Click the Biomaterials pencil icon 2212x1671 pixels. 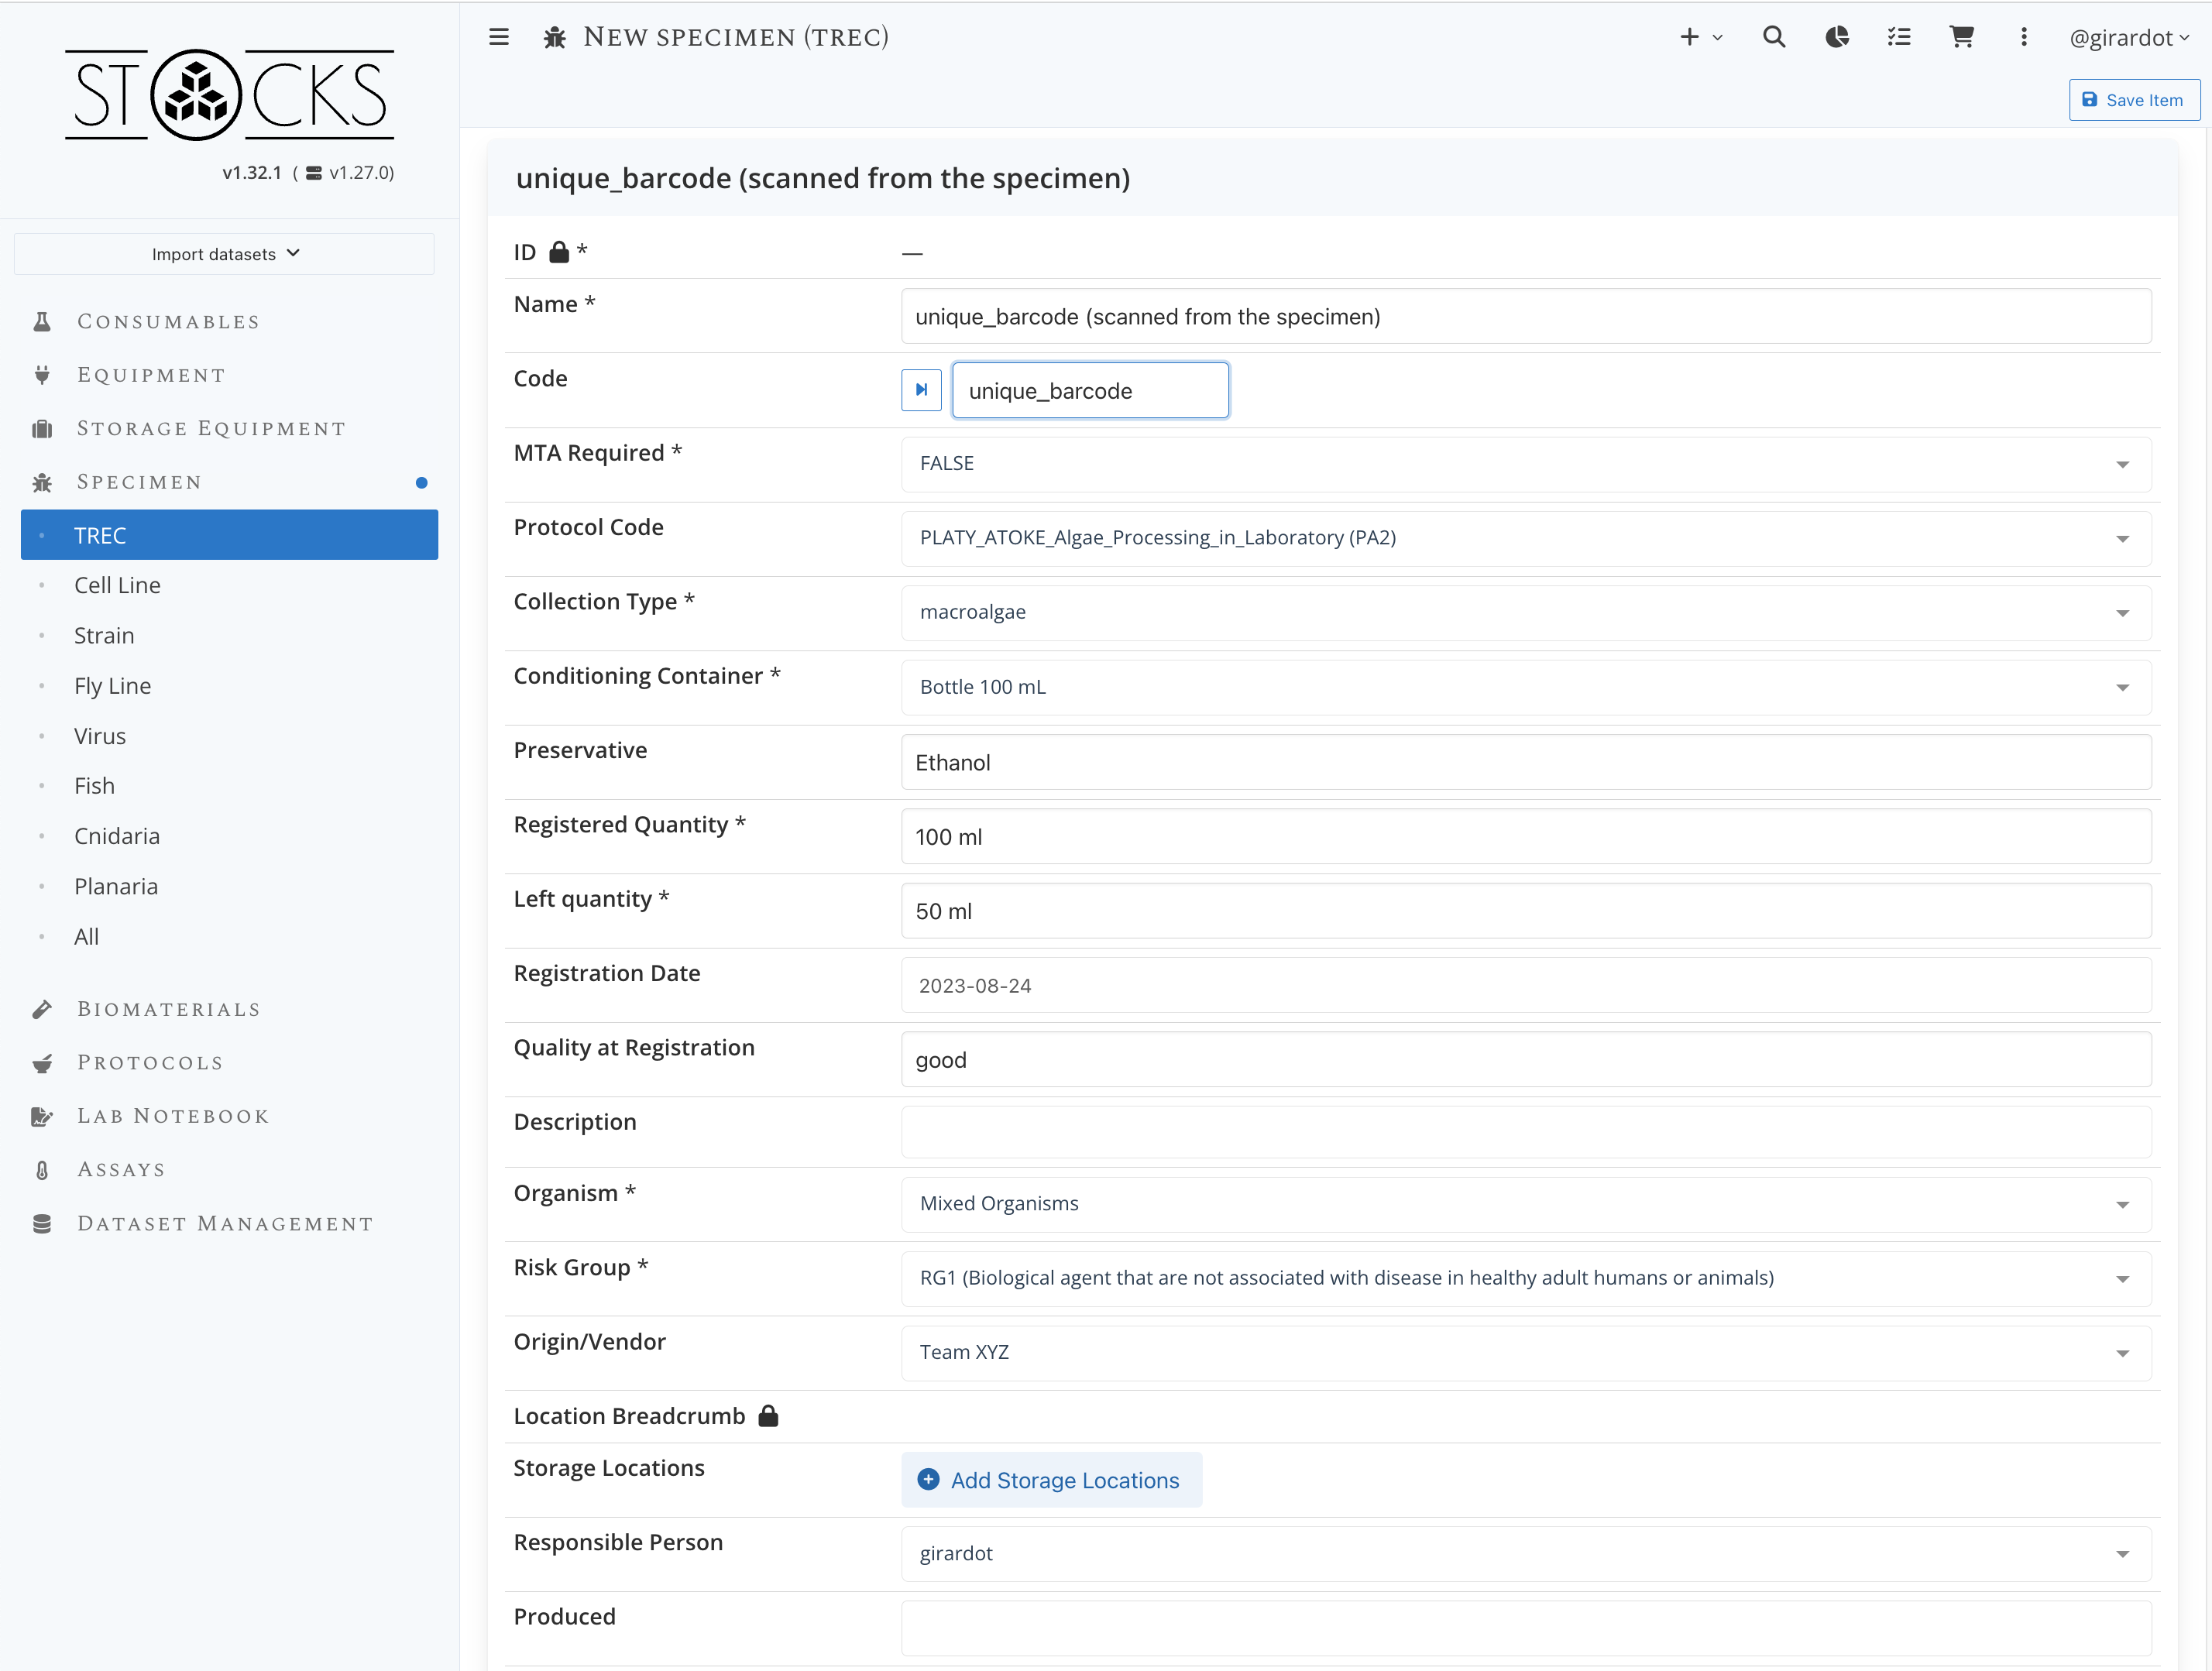pyautogui.click(x=42, y=1009)
